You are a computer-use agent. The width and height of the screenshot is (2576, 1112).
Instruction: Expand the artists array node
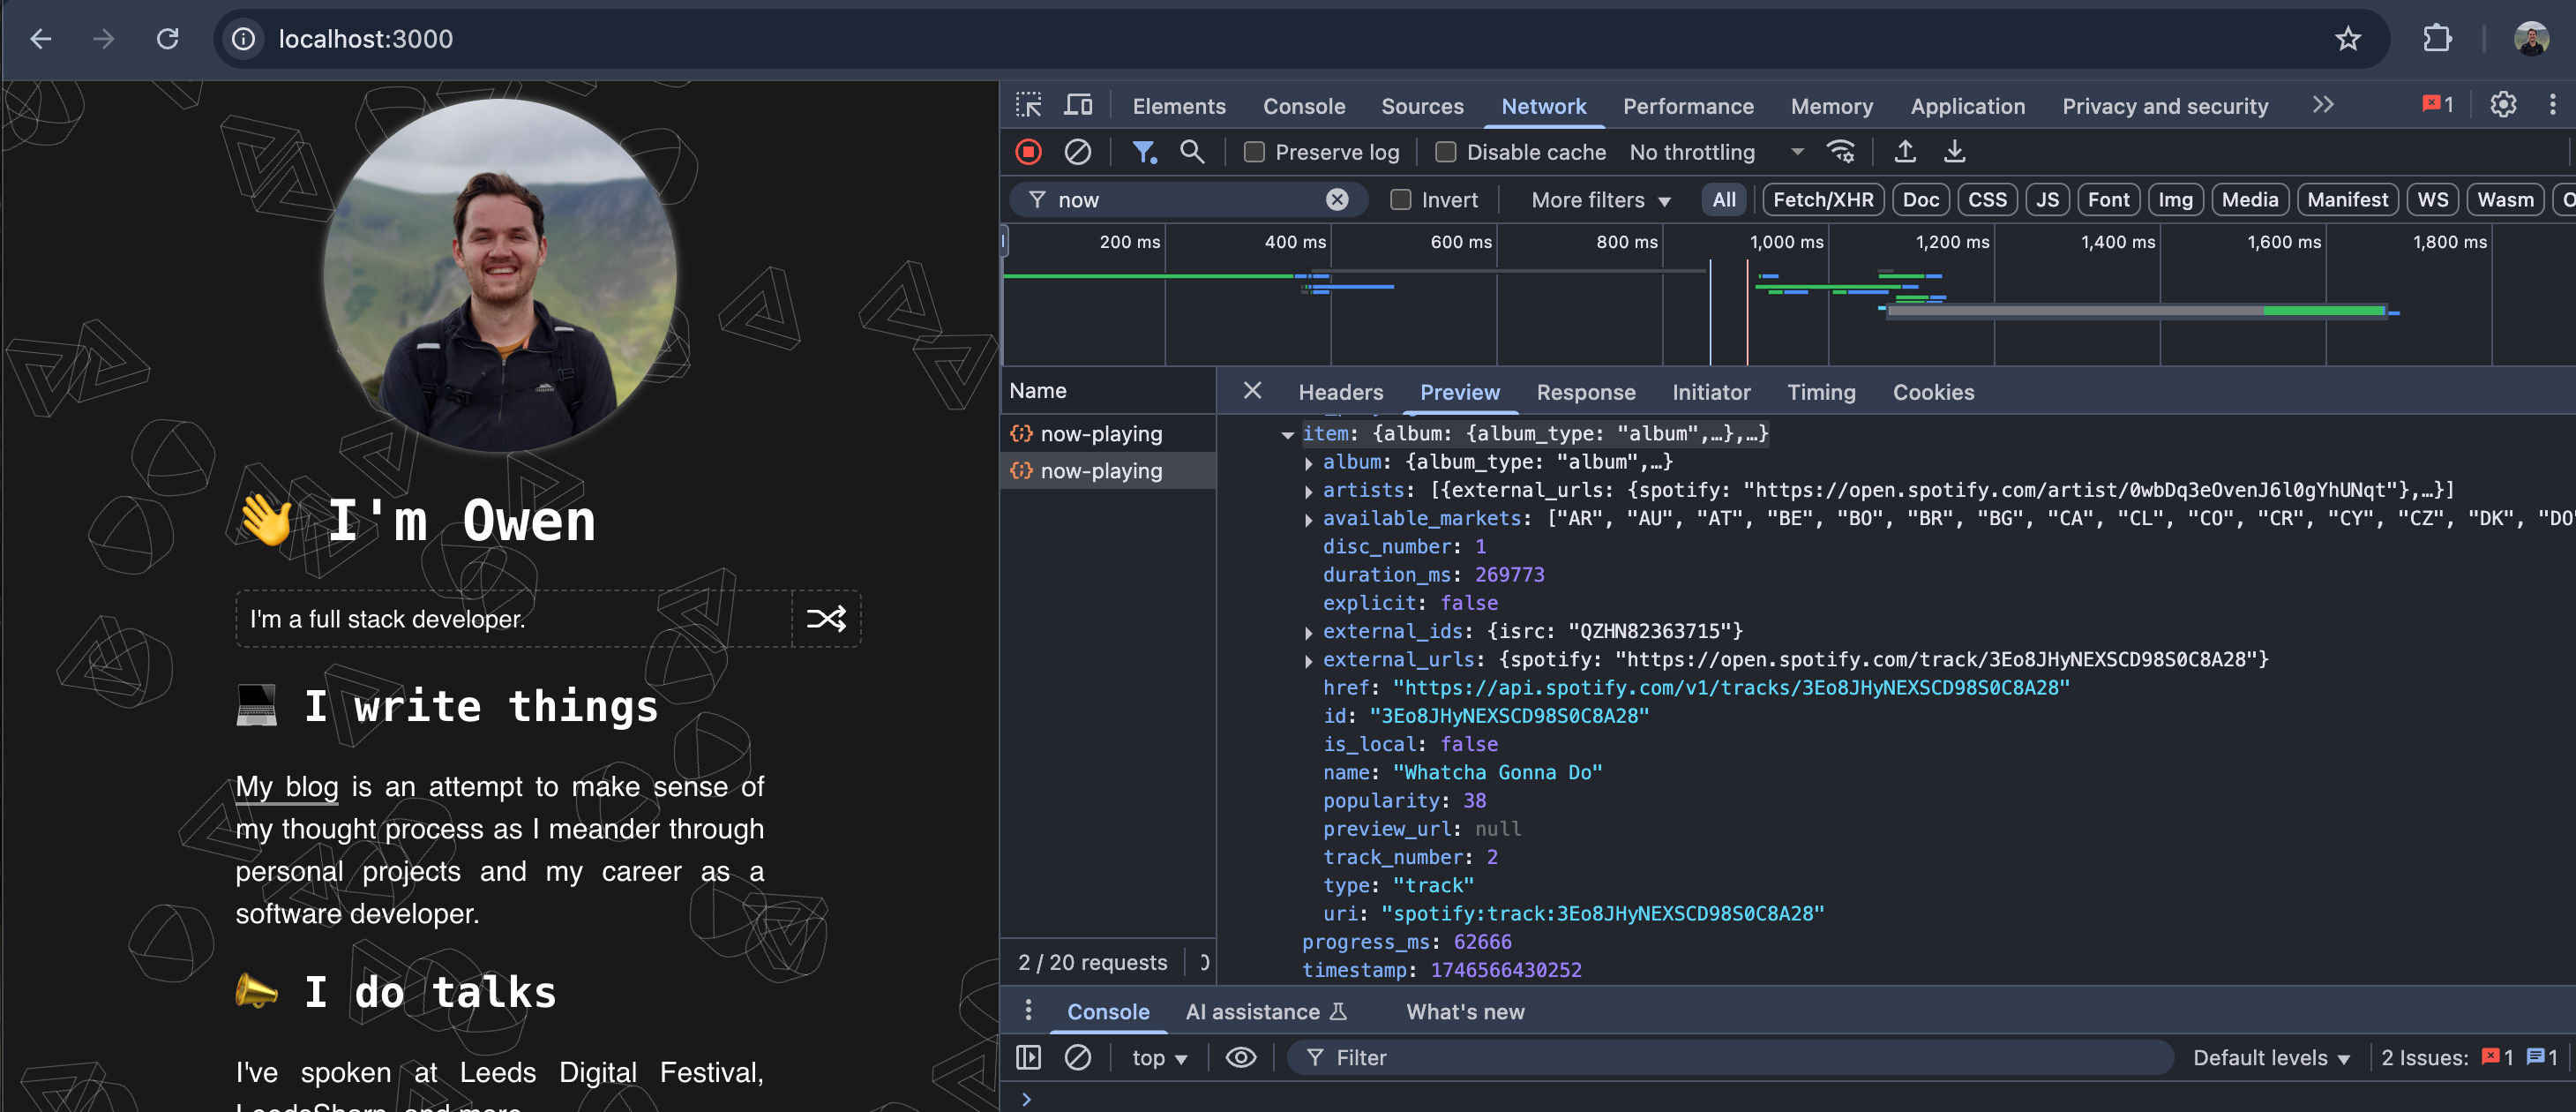pyautogui.click(x=1308, y=491)
